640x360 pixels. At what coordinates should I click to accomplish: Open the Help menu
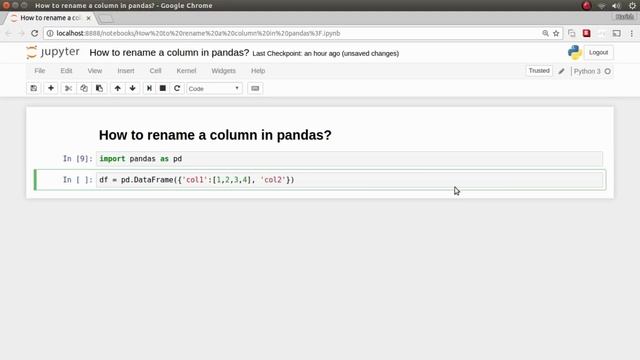pos(258,71)
